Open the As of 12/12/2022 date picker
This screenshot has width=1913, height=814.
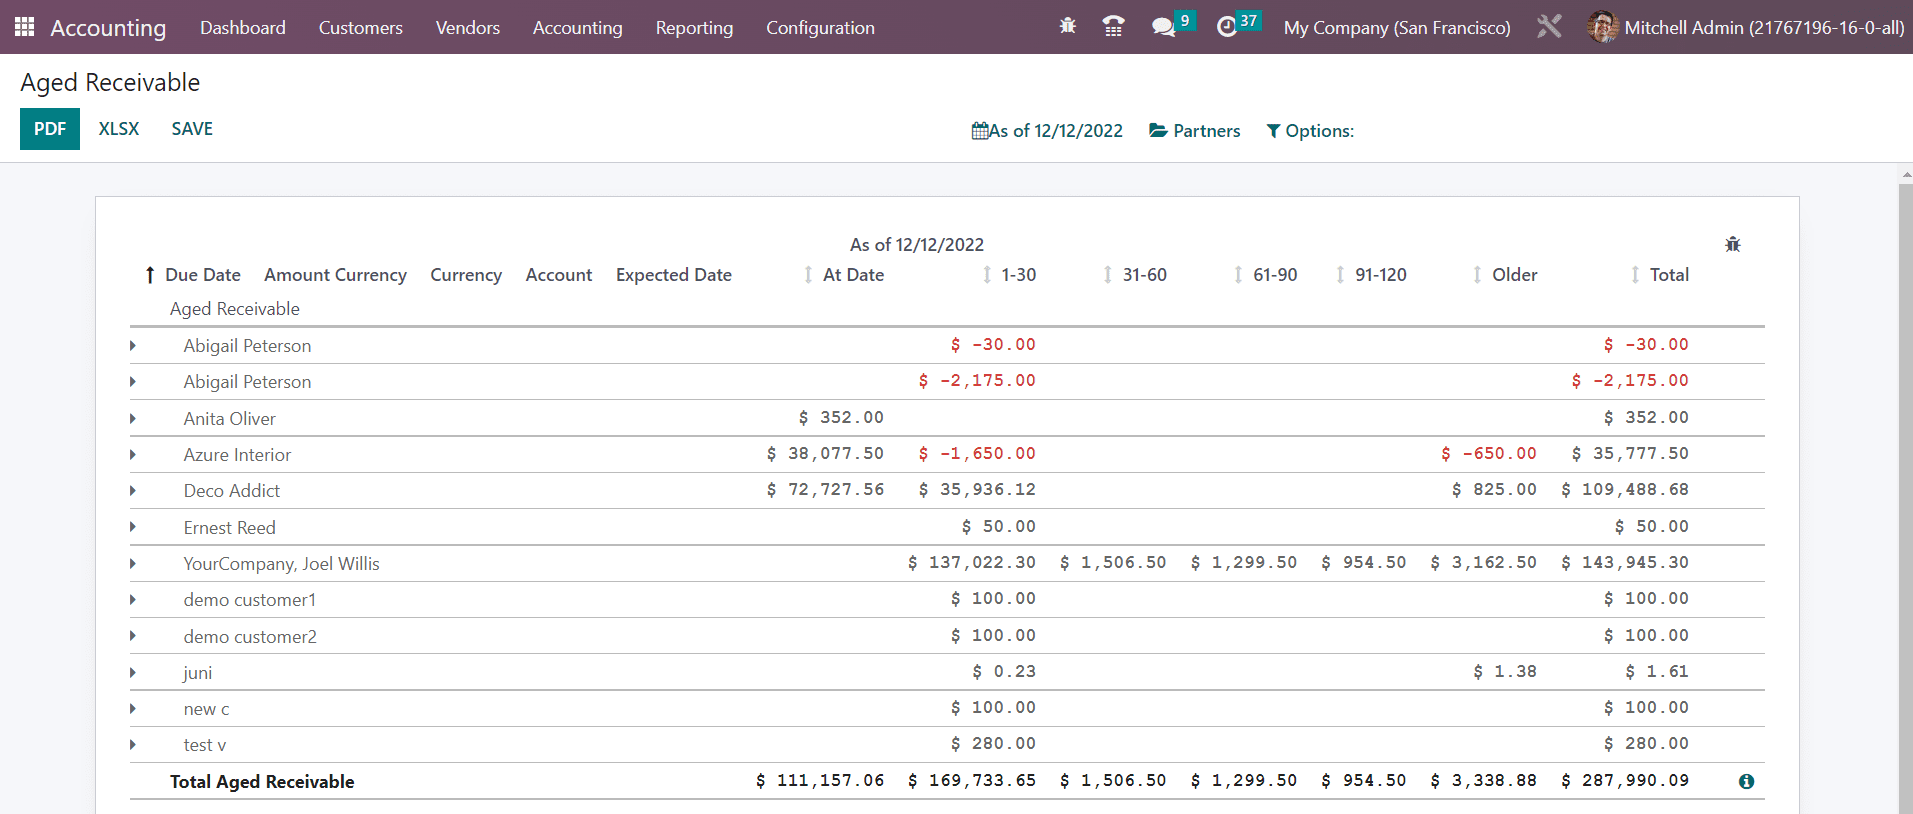(1047, 131)
